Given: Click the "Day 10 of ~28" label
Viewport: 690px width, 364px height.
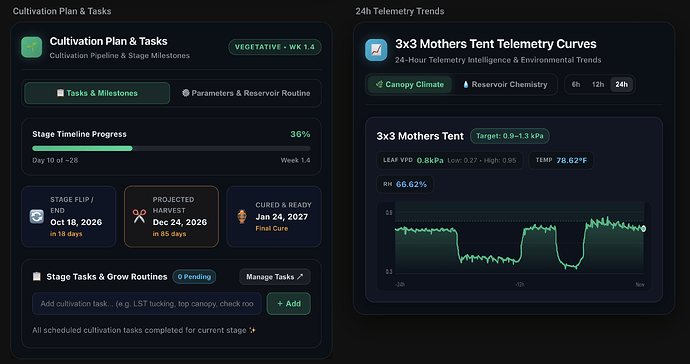Looking at the screenshot, I should [55, 160].
